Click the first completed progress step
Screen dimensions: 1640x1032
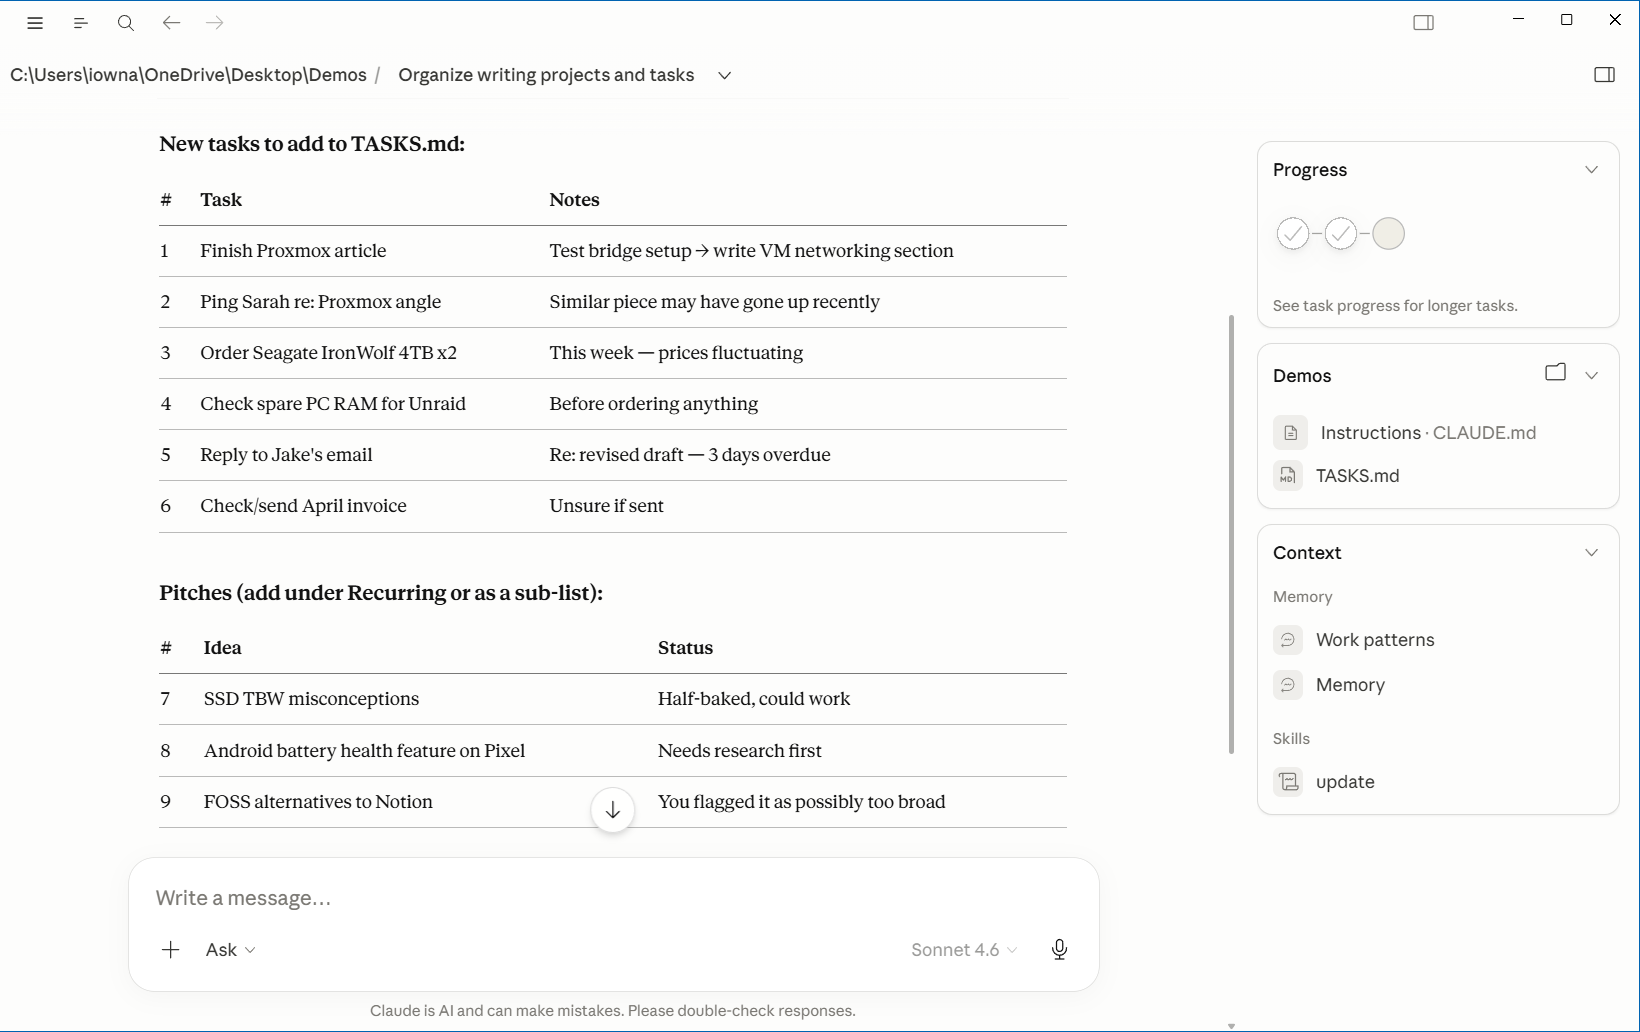point(1293,234)
